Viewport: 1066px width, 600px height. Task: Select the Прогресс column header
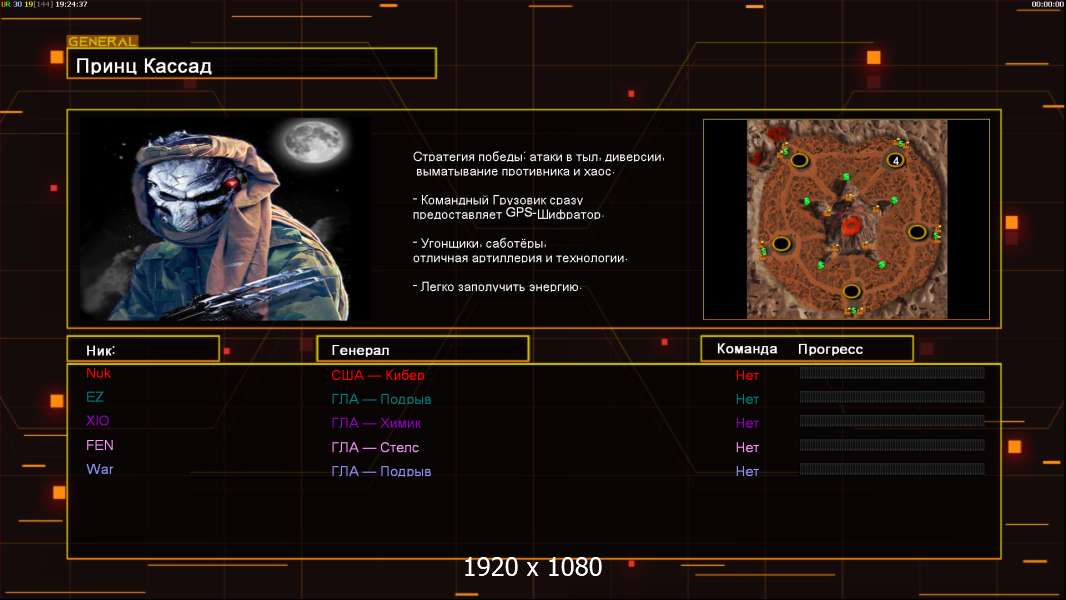click(x=830, y=349)
